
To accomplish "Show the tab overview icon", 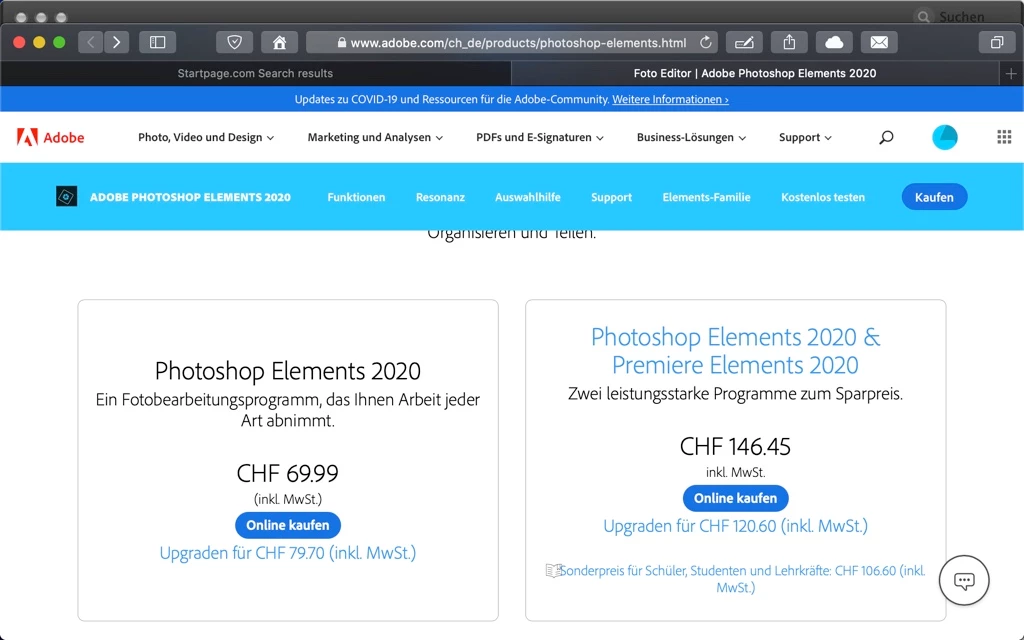I will point(997,42).
